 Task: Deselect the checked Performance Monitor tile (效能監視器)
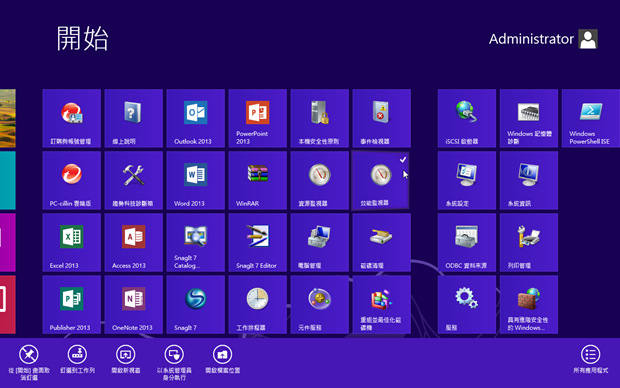point(380,180)
